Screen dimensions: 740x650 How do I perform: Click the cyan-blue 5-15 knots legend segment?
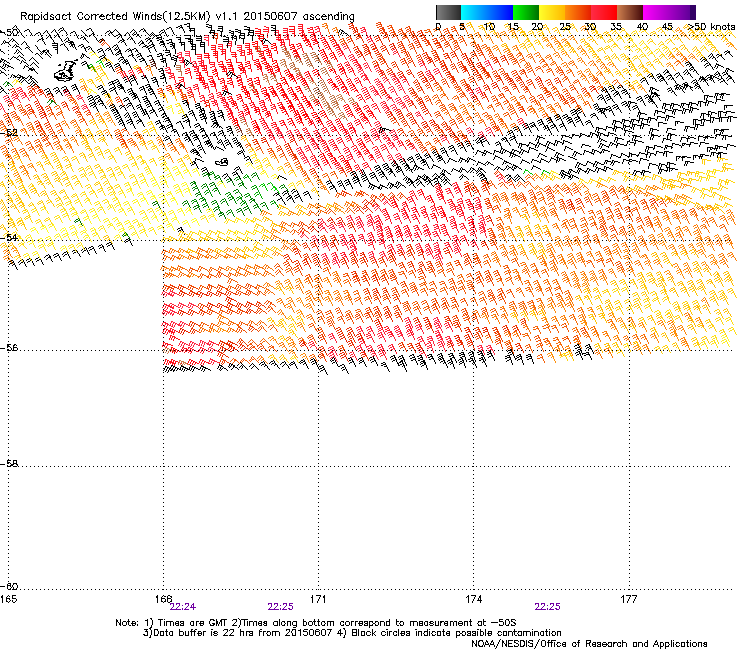tap(487, 12)
